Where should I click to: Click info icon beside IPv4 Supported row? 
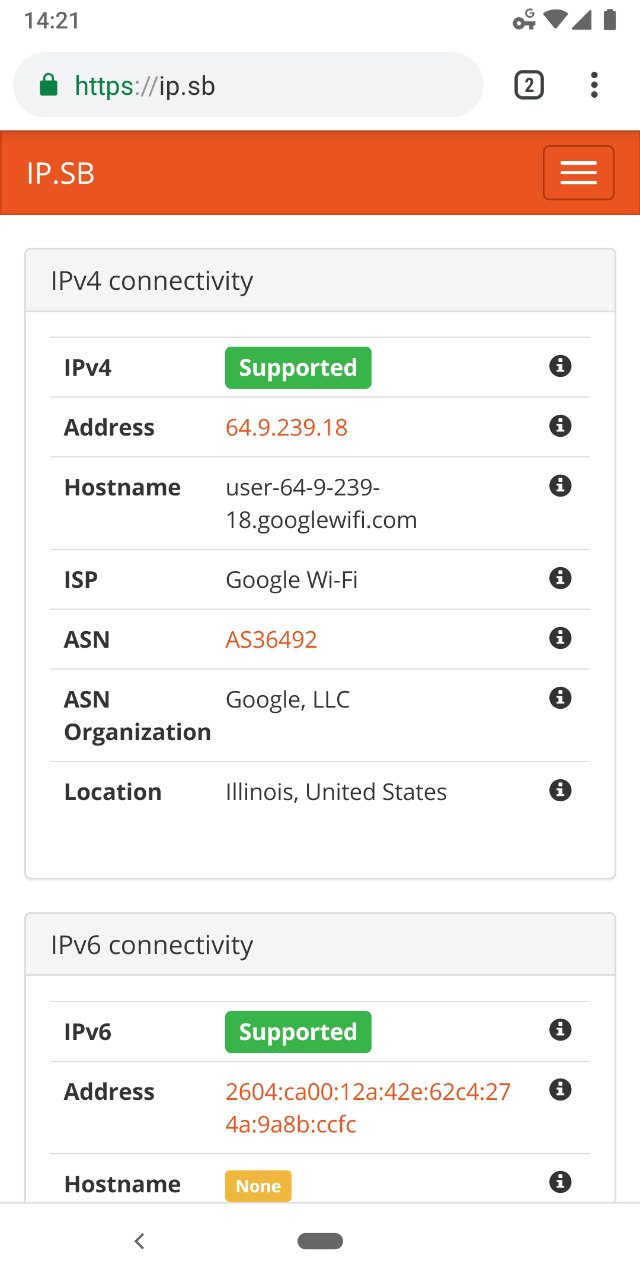pos(560,367)
